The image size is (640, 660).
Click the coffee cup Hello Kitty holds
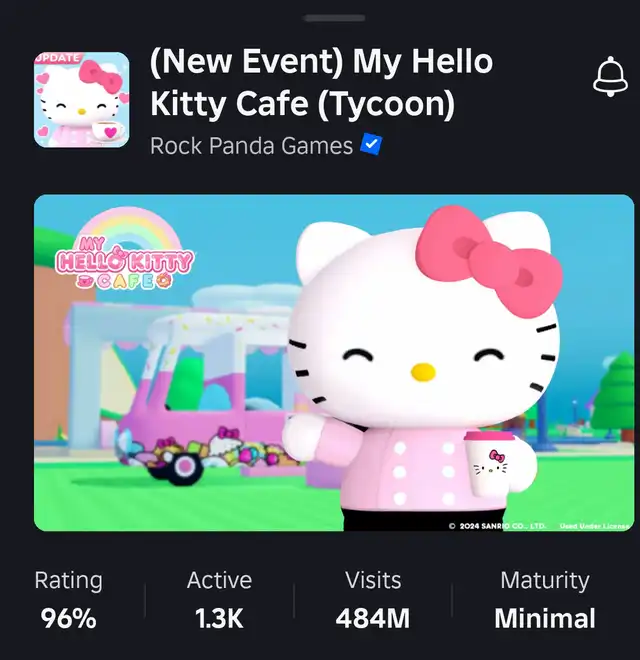click(491, 463)
